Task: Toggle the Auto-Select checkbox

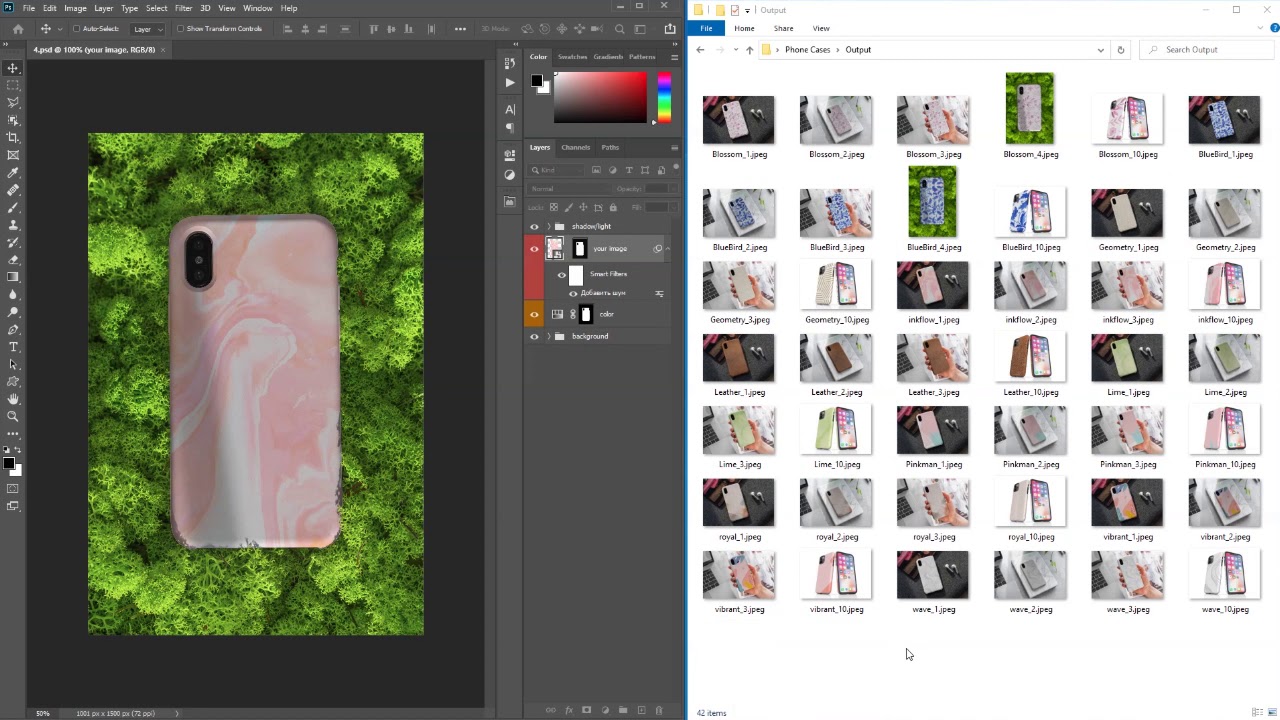Action: pos(76,29)
